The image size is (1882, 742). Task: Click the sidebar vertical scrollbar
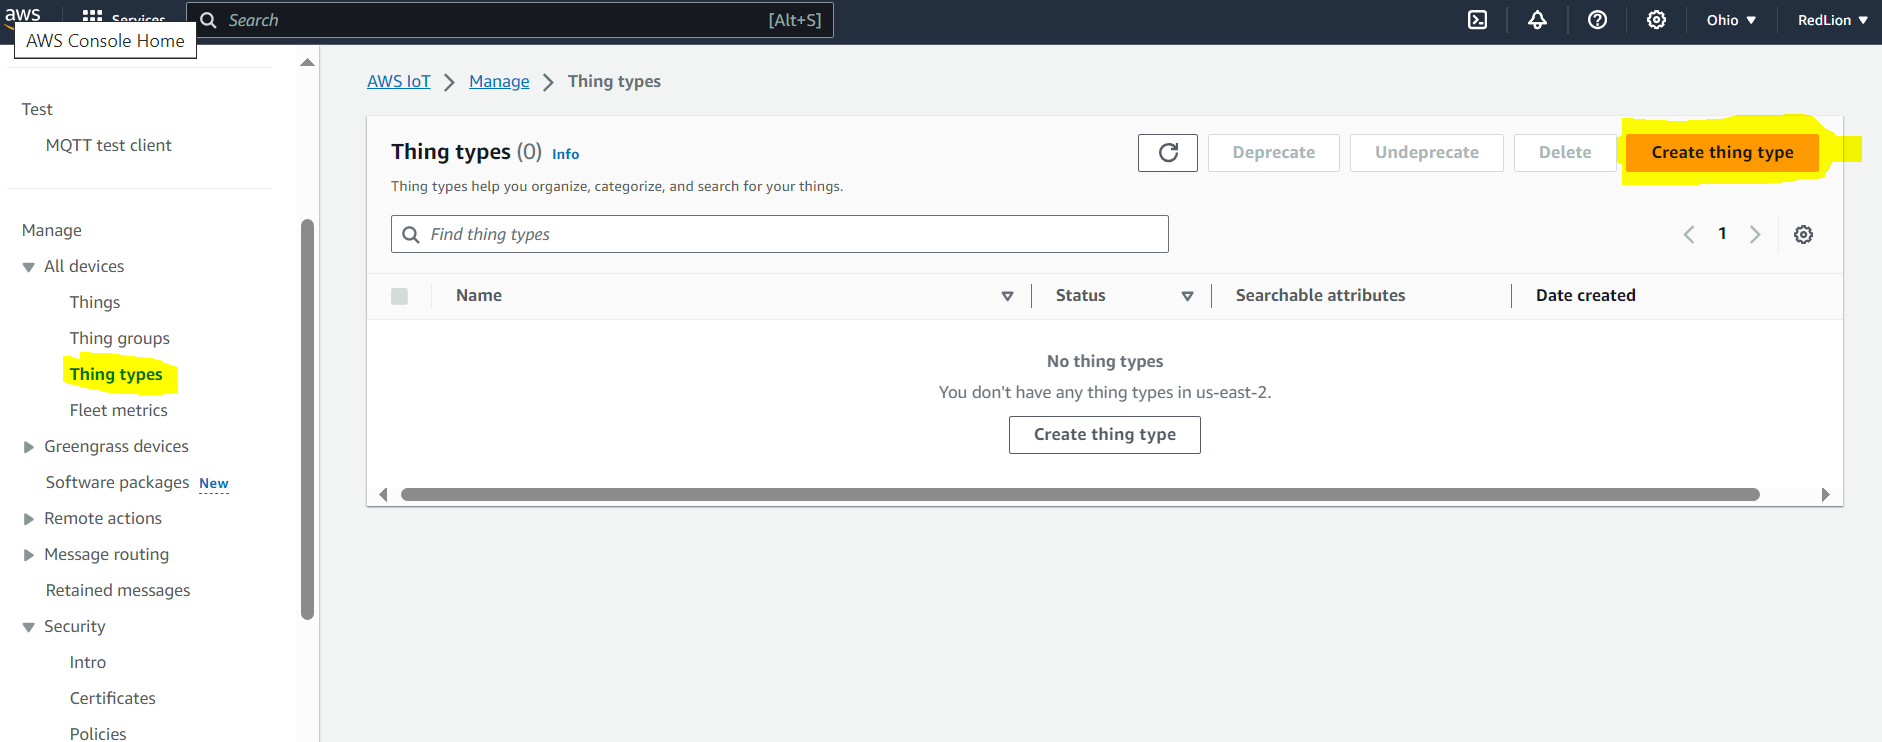[308, 420]
